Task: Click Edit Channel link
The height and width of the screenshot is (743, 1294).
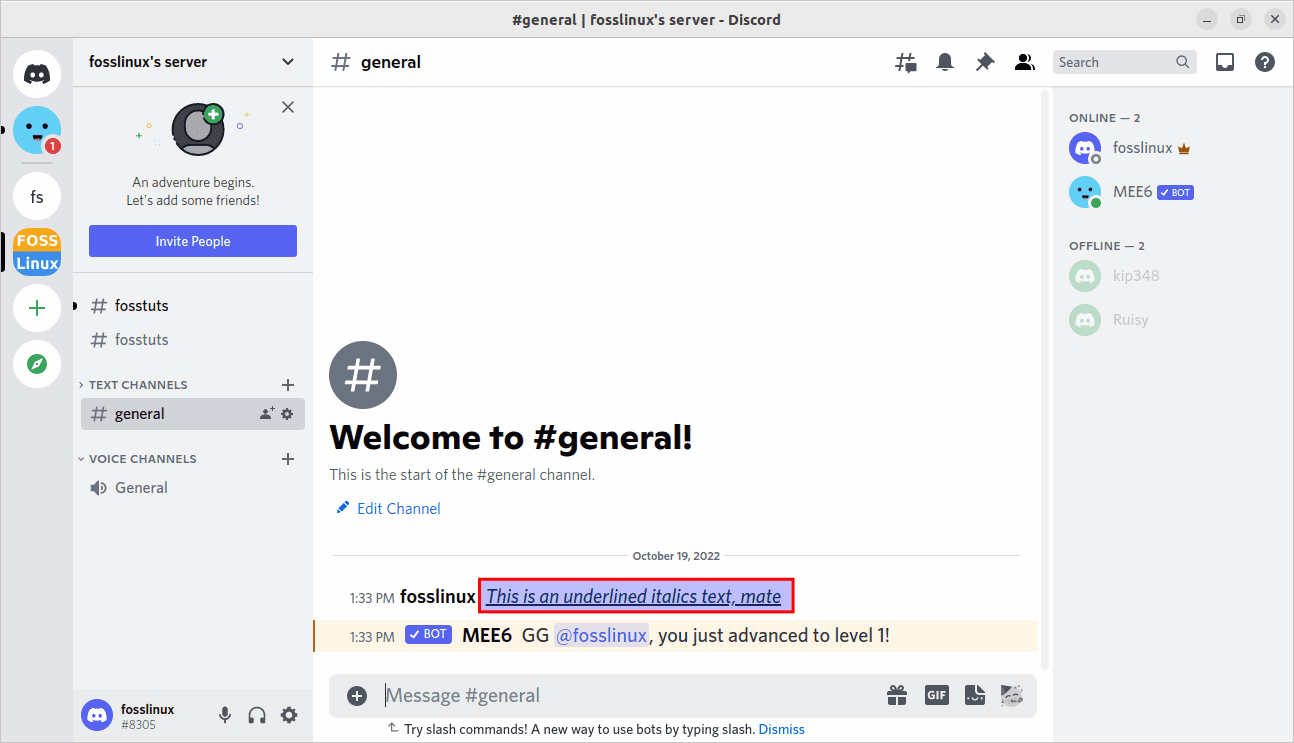Action: 388,509
